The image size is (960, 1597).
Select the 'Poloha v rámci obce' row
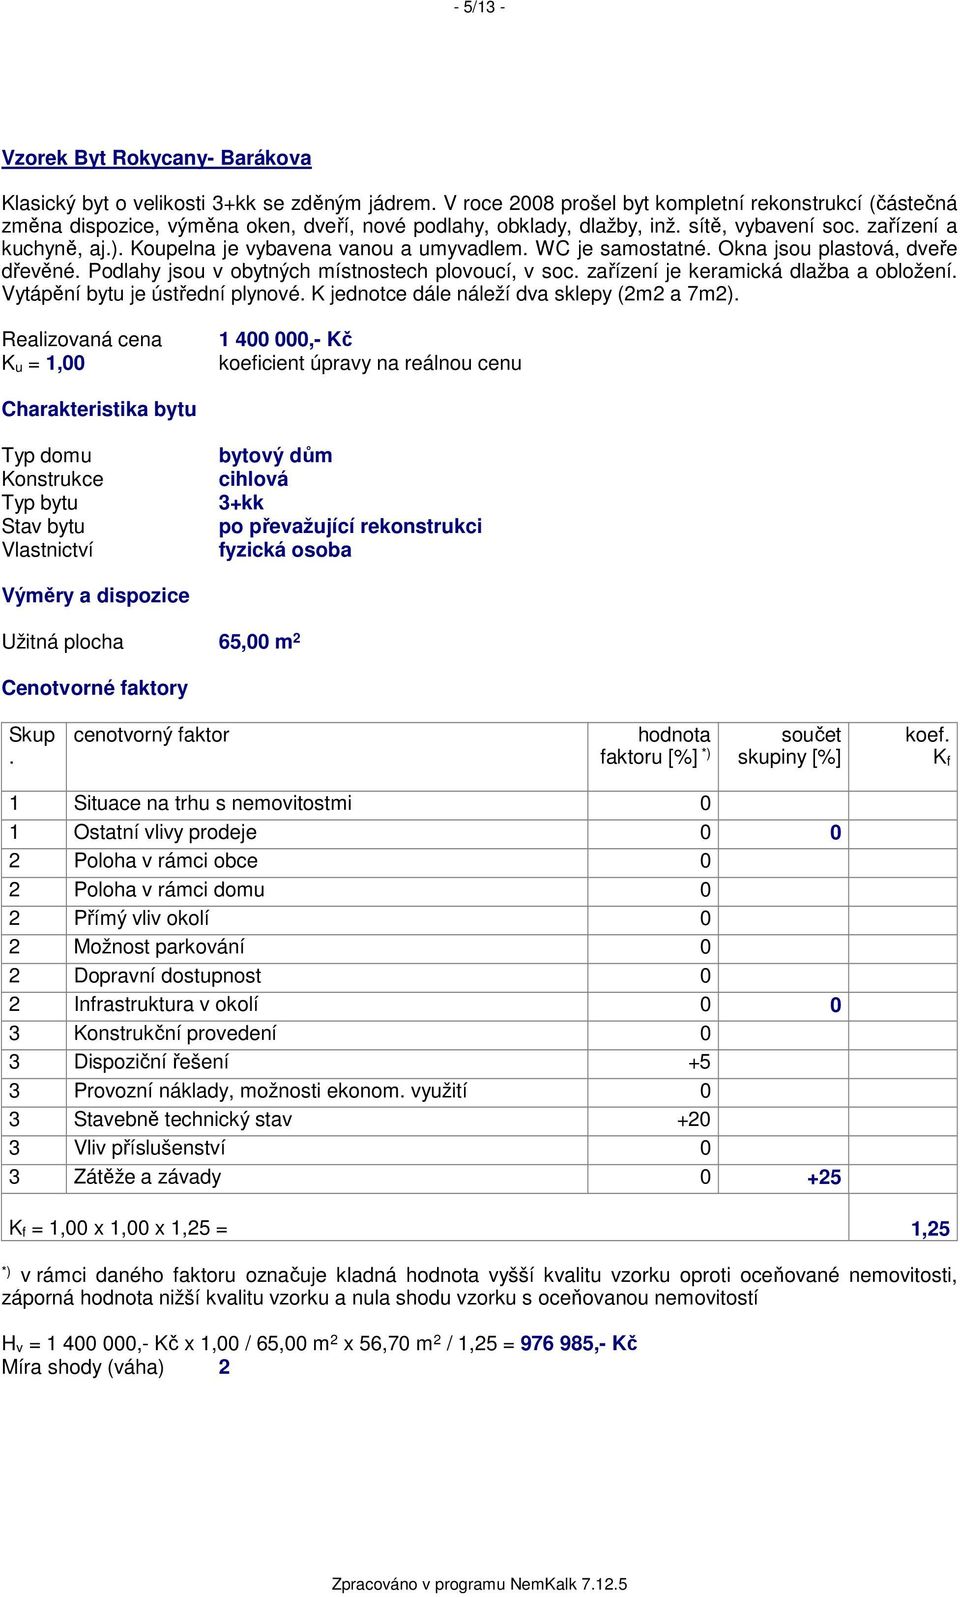click(479, 861)
